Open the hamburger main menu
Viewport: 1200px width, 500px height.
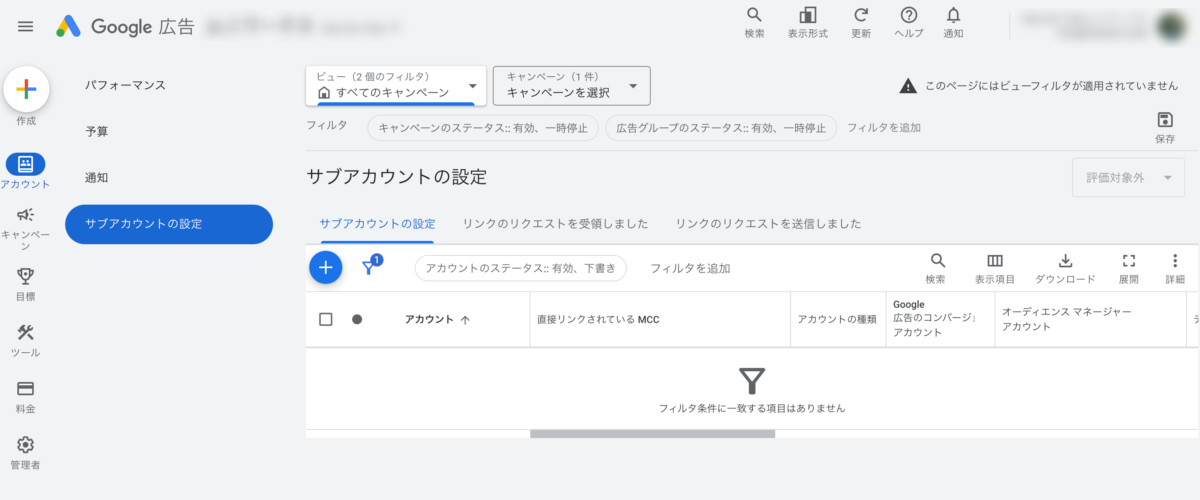coord(26,26)
